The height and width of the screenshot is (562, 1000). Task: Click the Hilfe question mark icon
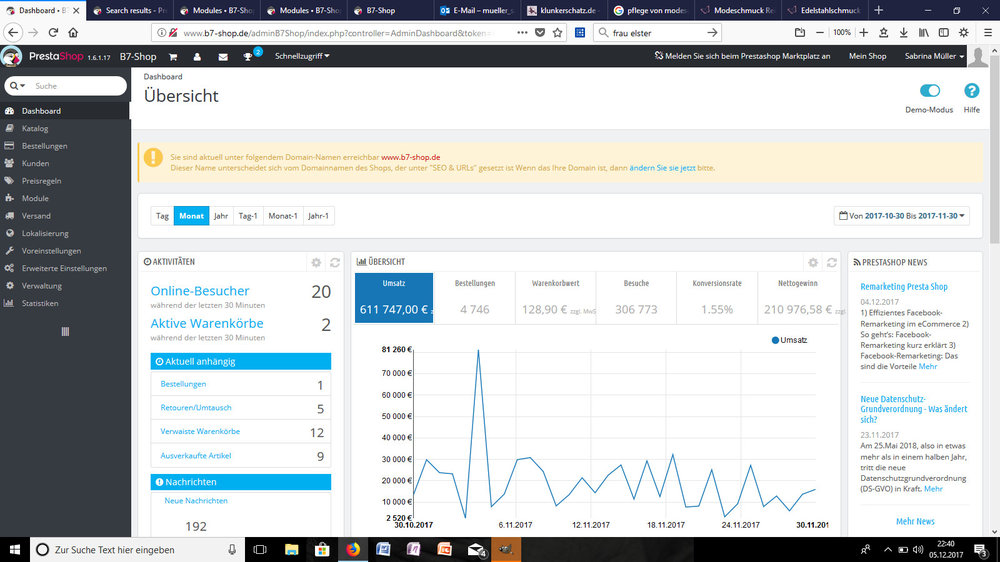click(971, 91)
